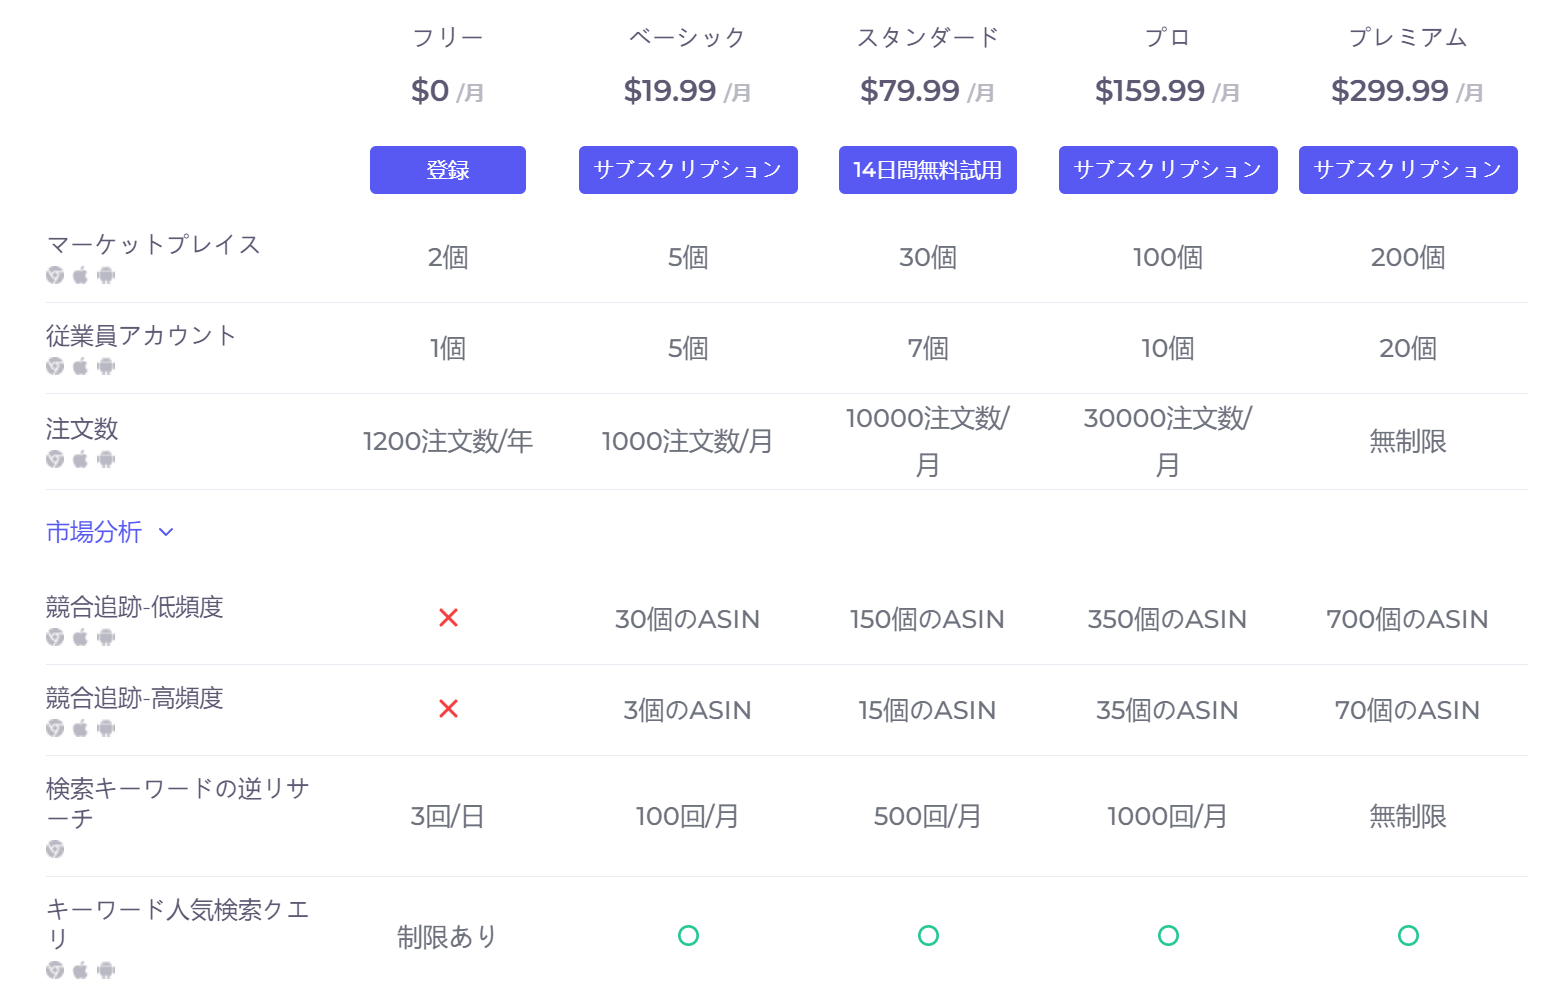Click green circle in ベーシック キーワード人気検索クエリ
Screen dimensions: 1566x992
point(688,935)
